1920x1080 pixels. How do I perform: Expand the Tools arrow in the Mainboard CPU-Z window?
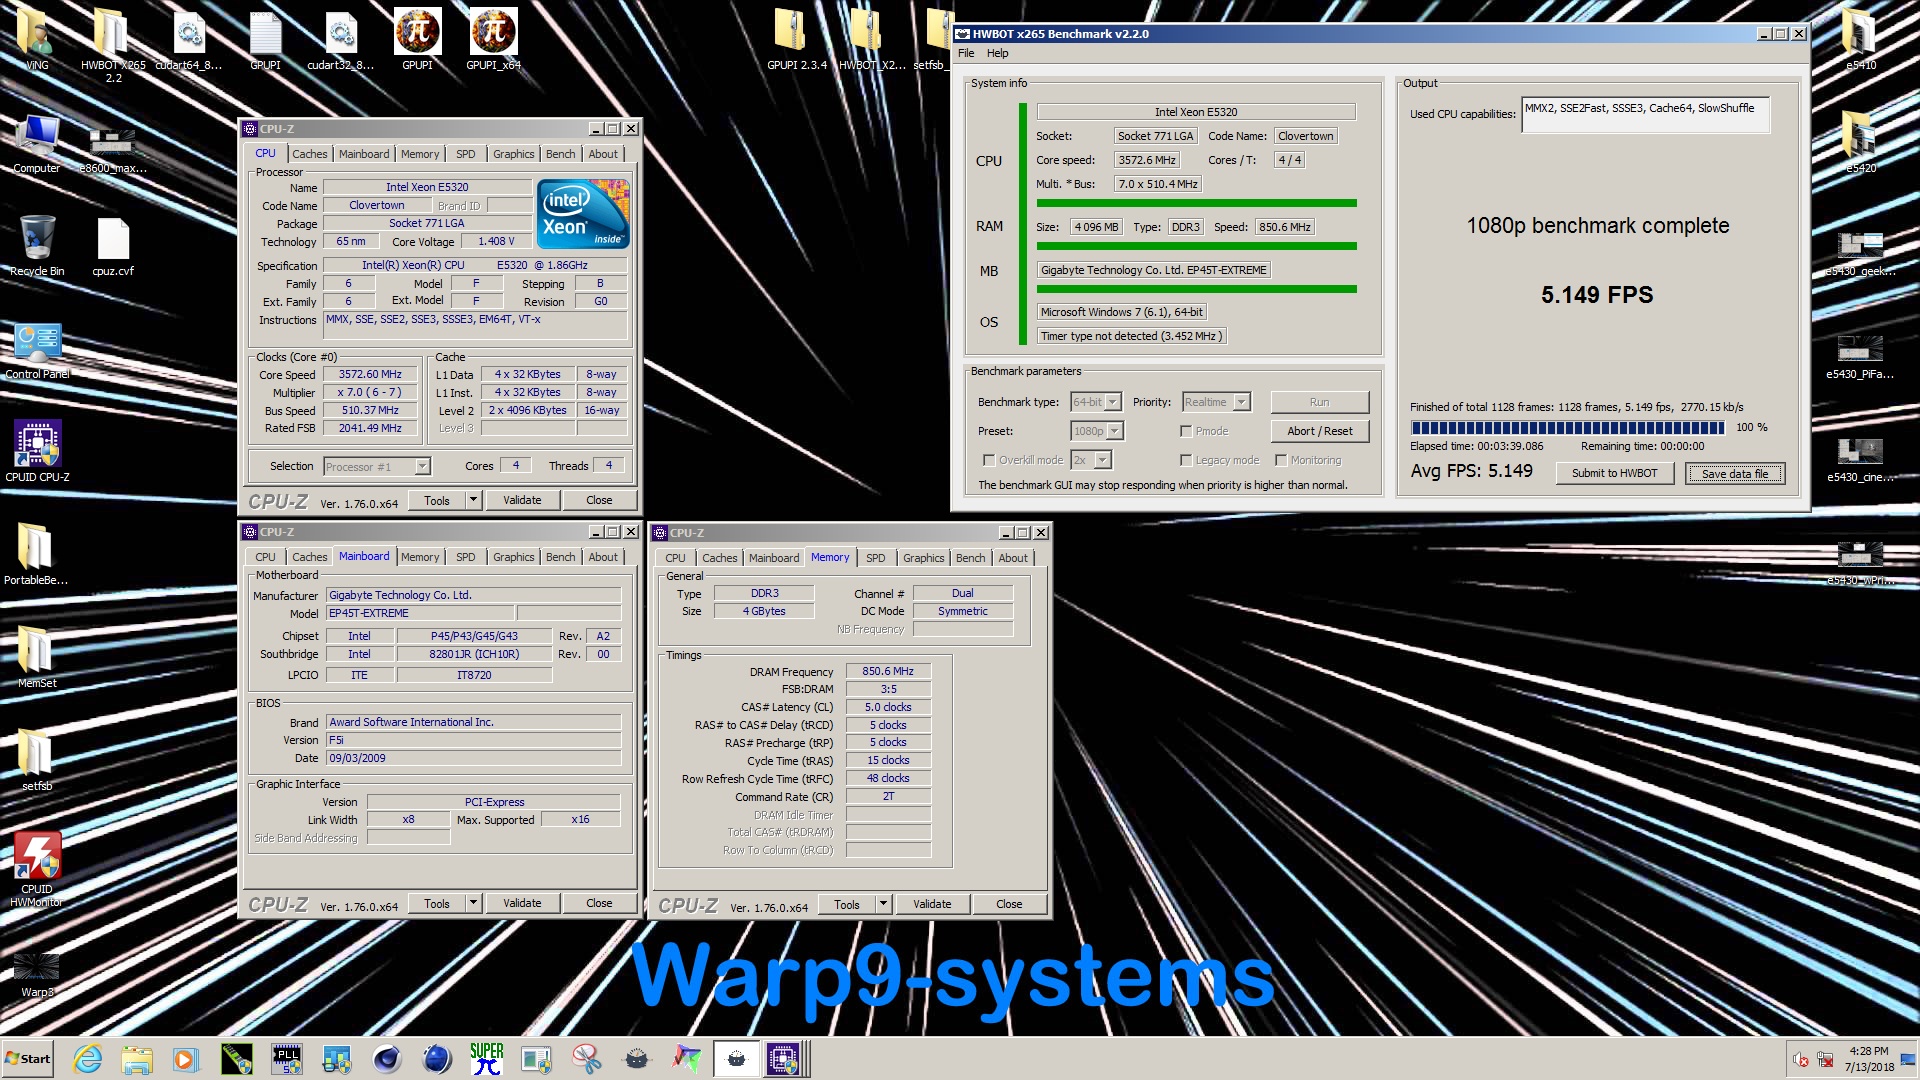pos(474,903)
